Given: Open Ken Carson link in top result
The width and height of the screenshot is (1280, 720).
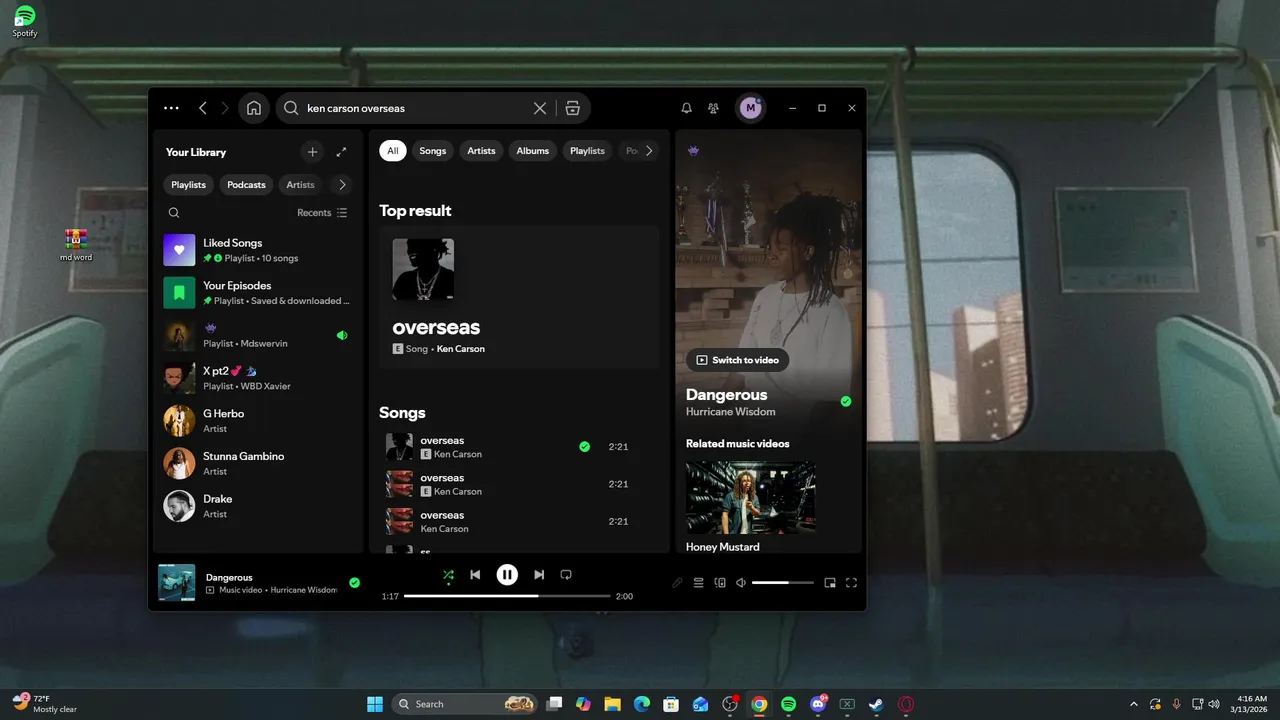Looking at the screenshot, I should pyautogui.click(x=460, y=349).
